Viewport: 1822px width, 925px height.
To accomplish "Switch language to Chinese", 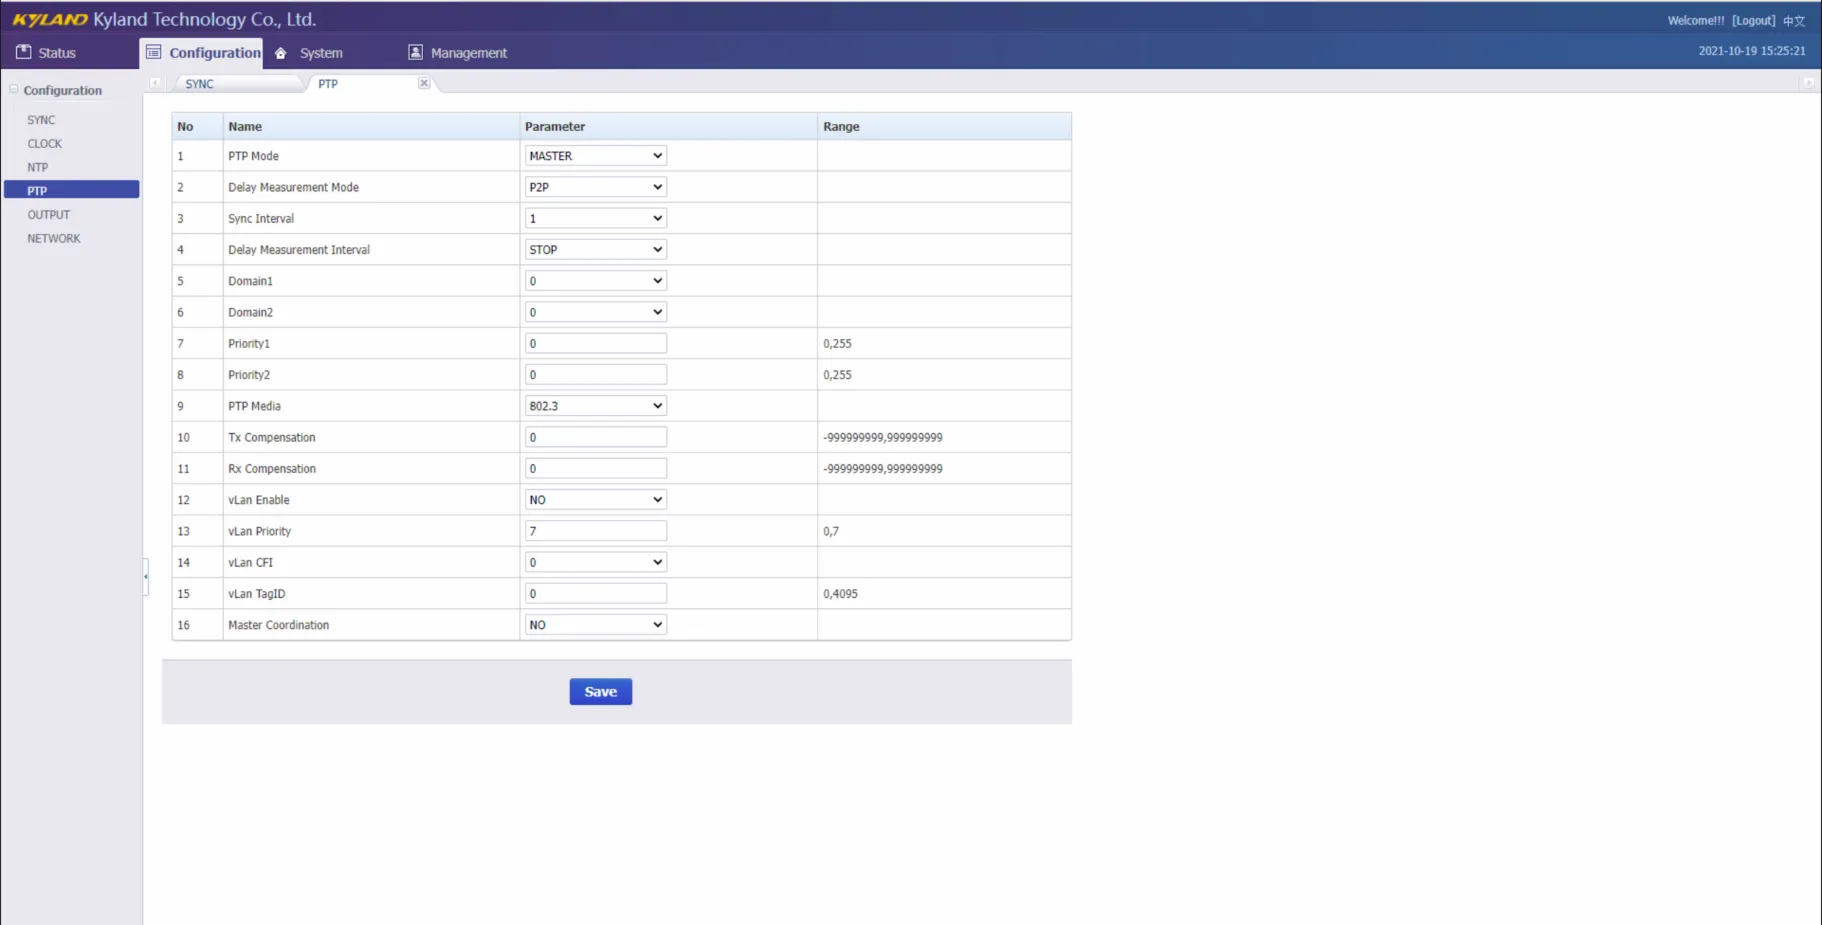I will [x=1794, y=20].
